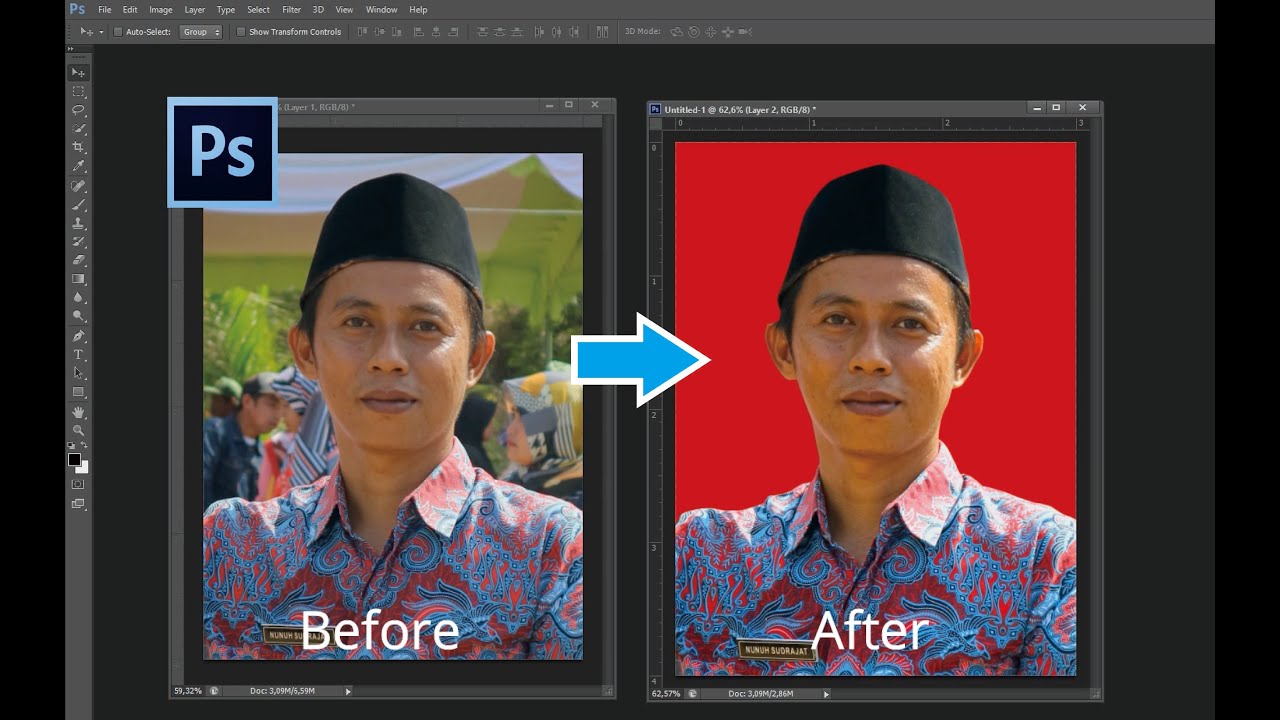Click the 62,57% zoom field

tap(666, 693)
